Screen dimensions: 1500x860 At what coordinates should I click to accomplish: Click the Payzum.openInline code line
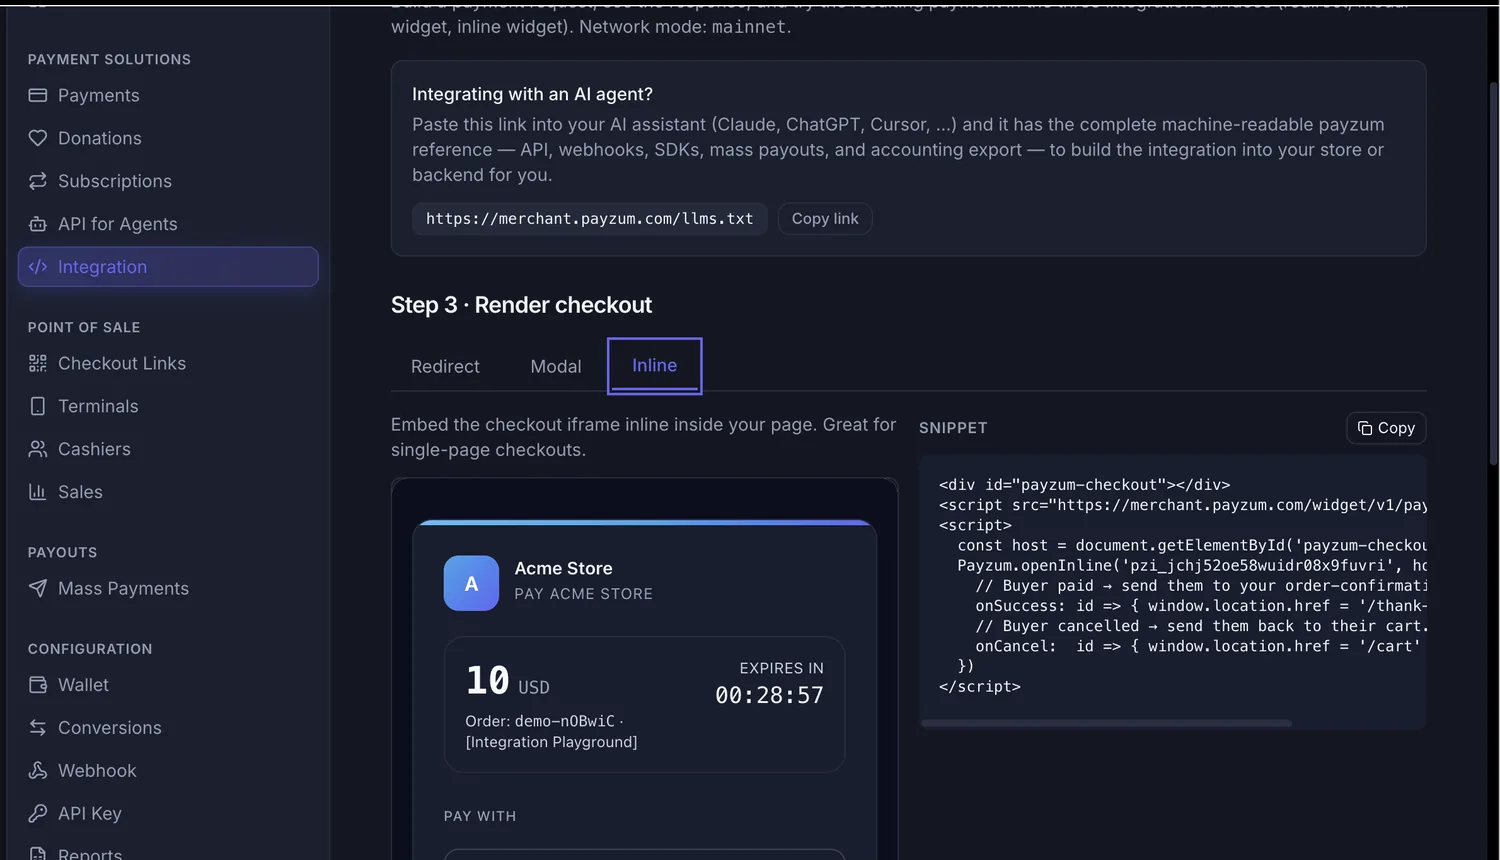[x=1192, y=565]
